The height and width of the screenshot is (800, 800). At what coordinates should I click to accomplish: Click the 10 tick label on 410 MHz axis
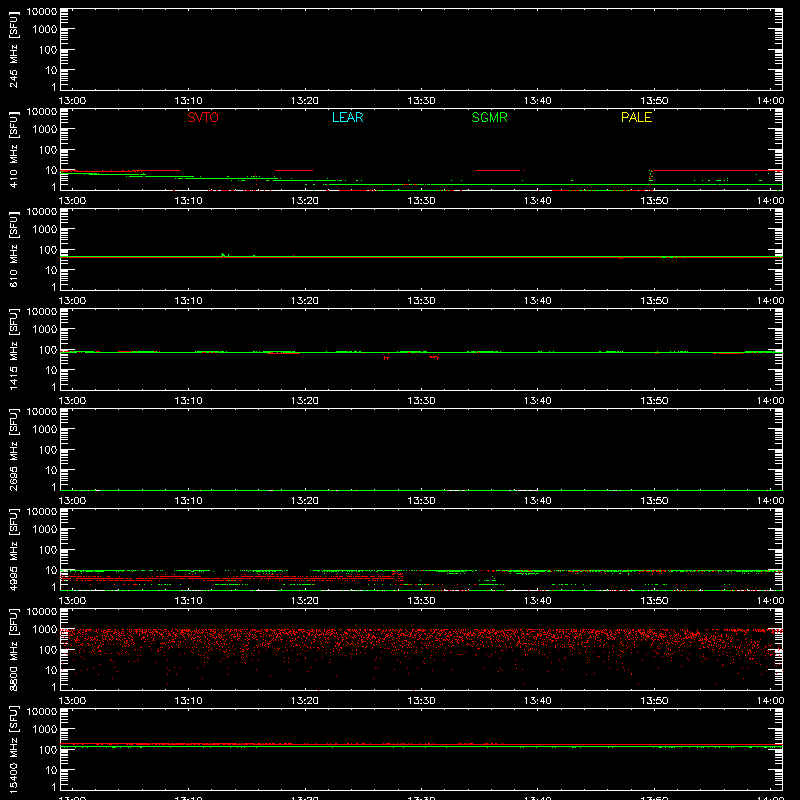coord(52,170)
